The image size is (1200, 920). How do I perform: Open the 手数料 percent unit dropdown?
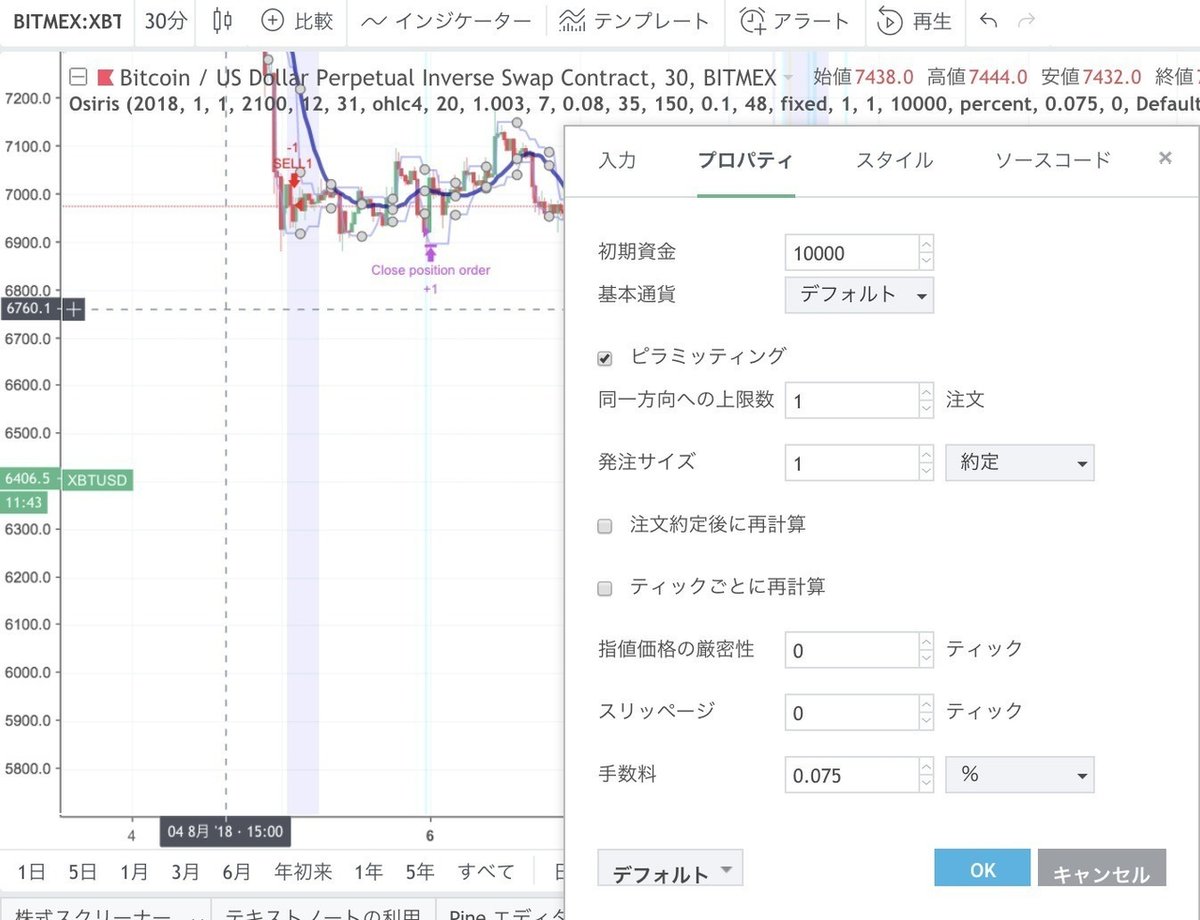point(1019,774)
